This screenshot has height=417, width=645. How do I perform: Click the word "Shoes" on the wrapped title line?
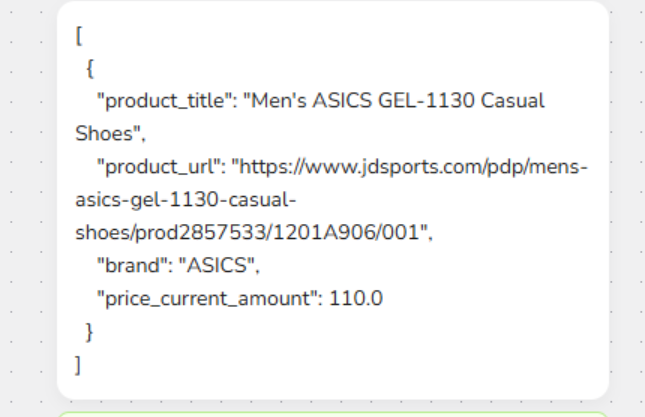102,133
